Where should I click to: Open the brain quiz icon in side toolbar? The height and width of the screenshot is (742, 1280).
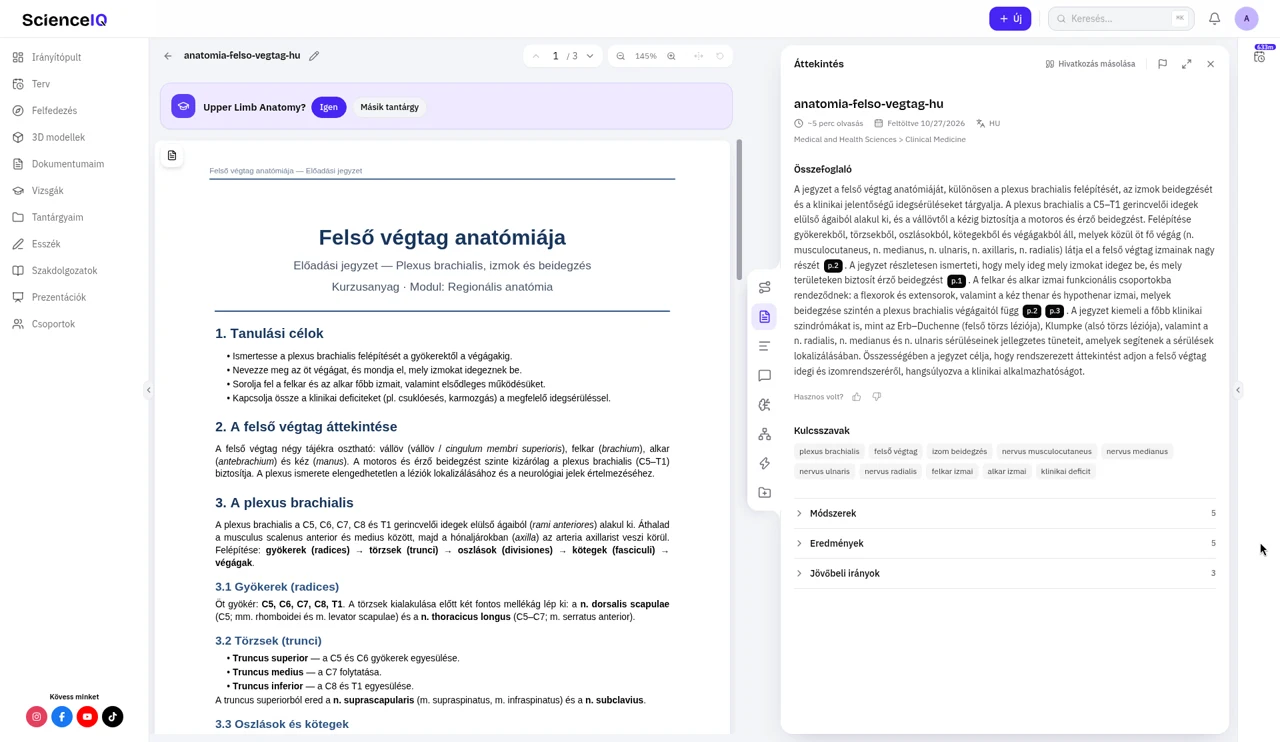(x=764, y=405)
